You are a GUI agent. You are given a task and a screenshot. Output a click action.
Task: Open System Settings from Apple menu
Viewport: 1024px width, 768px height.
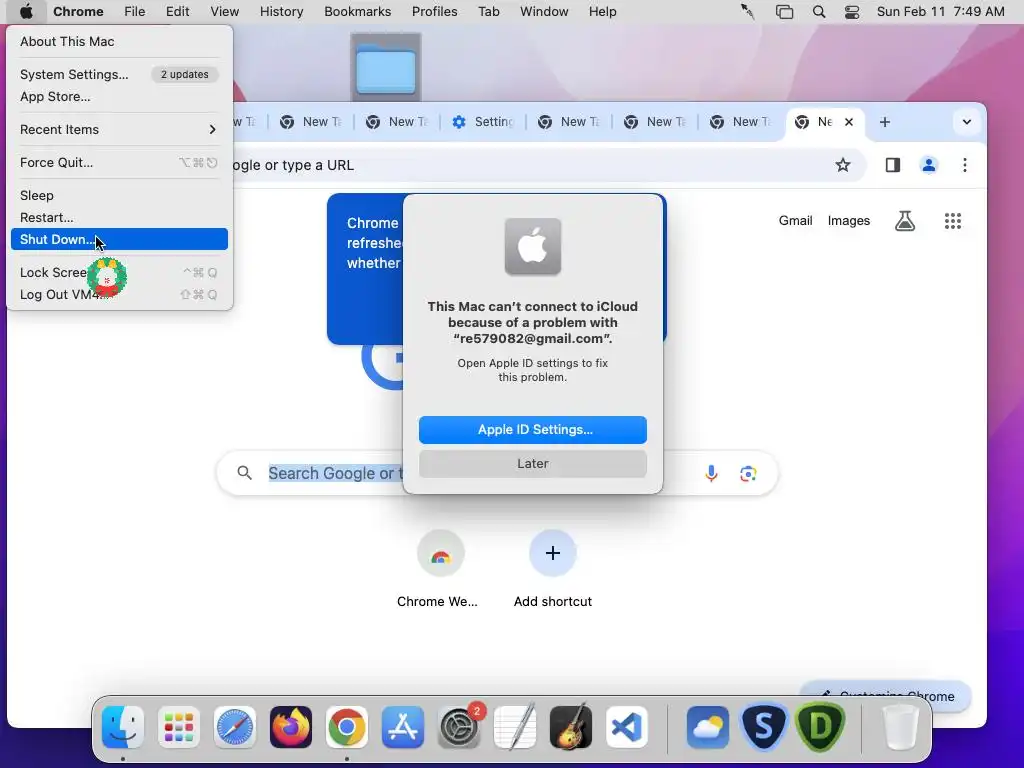tap(120, 74)
